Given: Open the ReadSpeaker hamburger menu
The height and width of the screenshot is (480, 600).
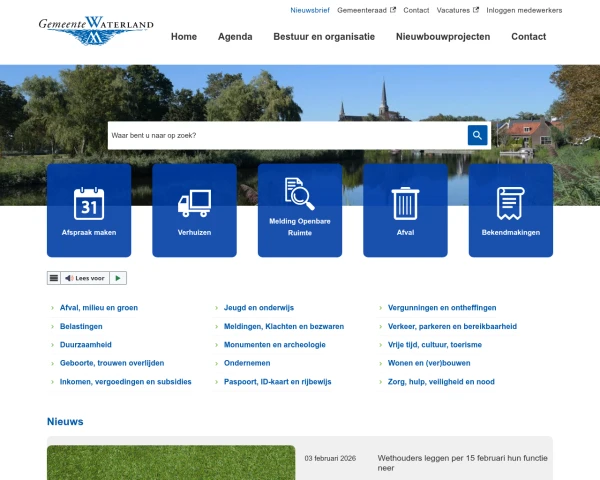Looking at the screenshot, I should point(54,278).
